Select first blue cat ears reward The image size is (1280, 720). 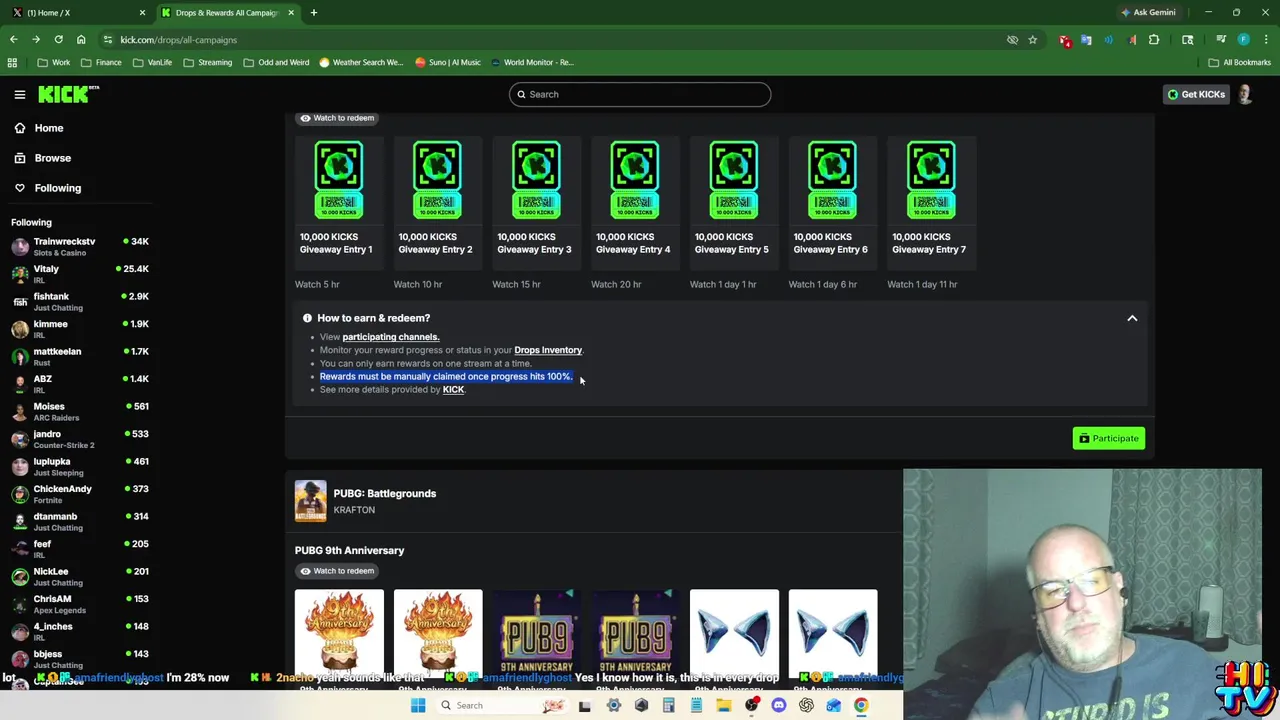pyautogui.click(x=733, y=633)
